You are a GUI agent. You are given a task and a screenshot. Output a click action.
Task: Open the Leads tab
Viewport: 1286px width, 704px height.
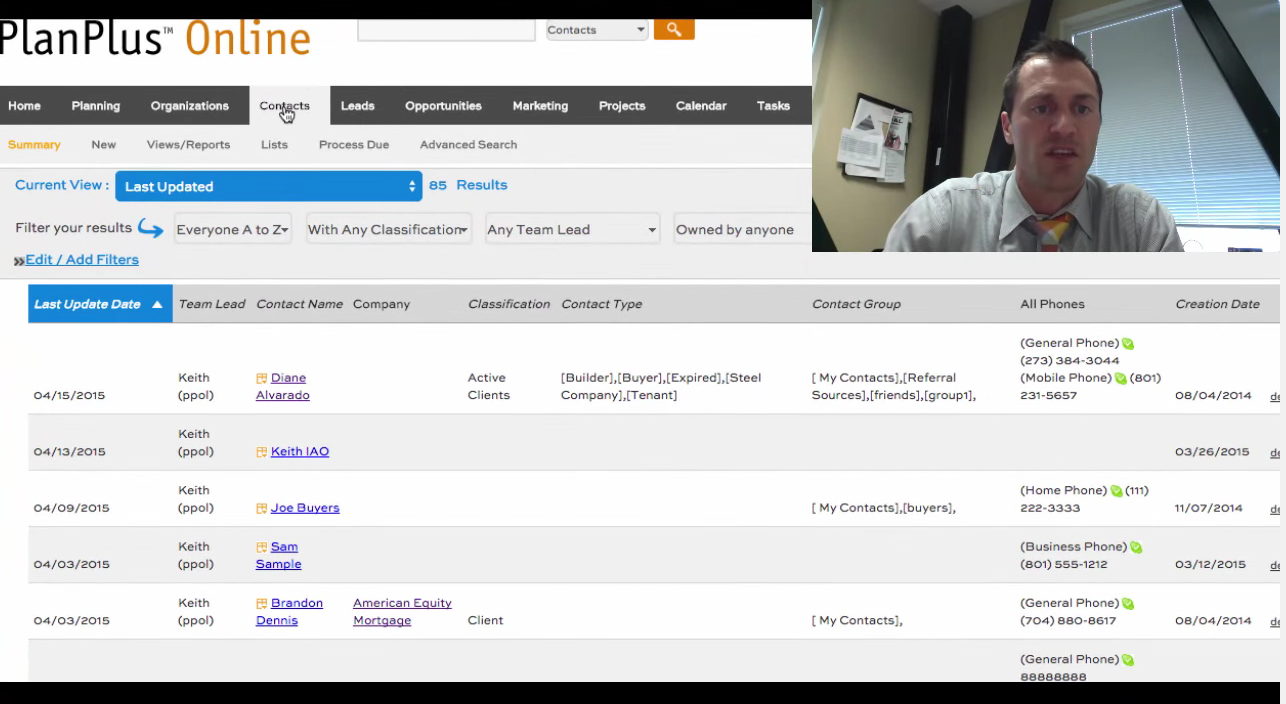tap(357, 106)
